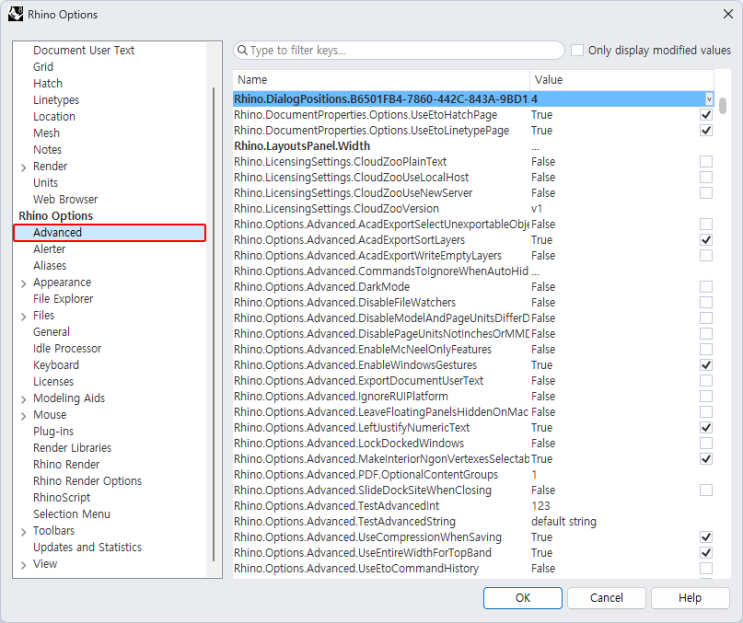Viewport: 743px width, 623px height.
Task: Click the TestAdvancedInt value 123
Action: (x=541, y=506)
